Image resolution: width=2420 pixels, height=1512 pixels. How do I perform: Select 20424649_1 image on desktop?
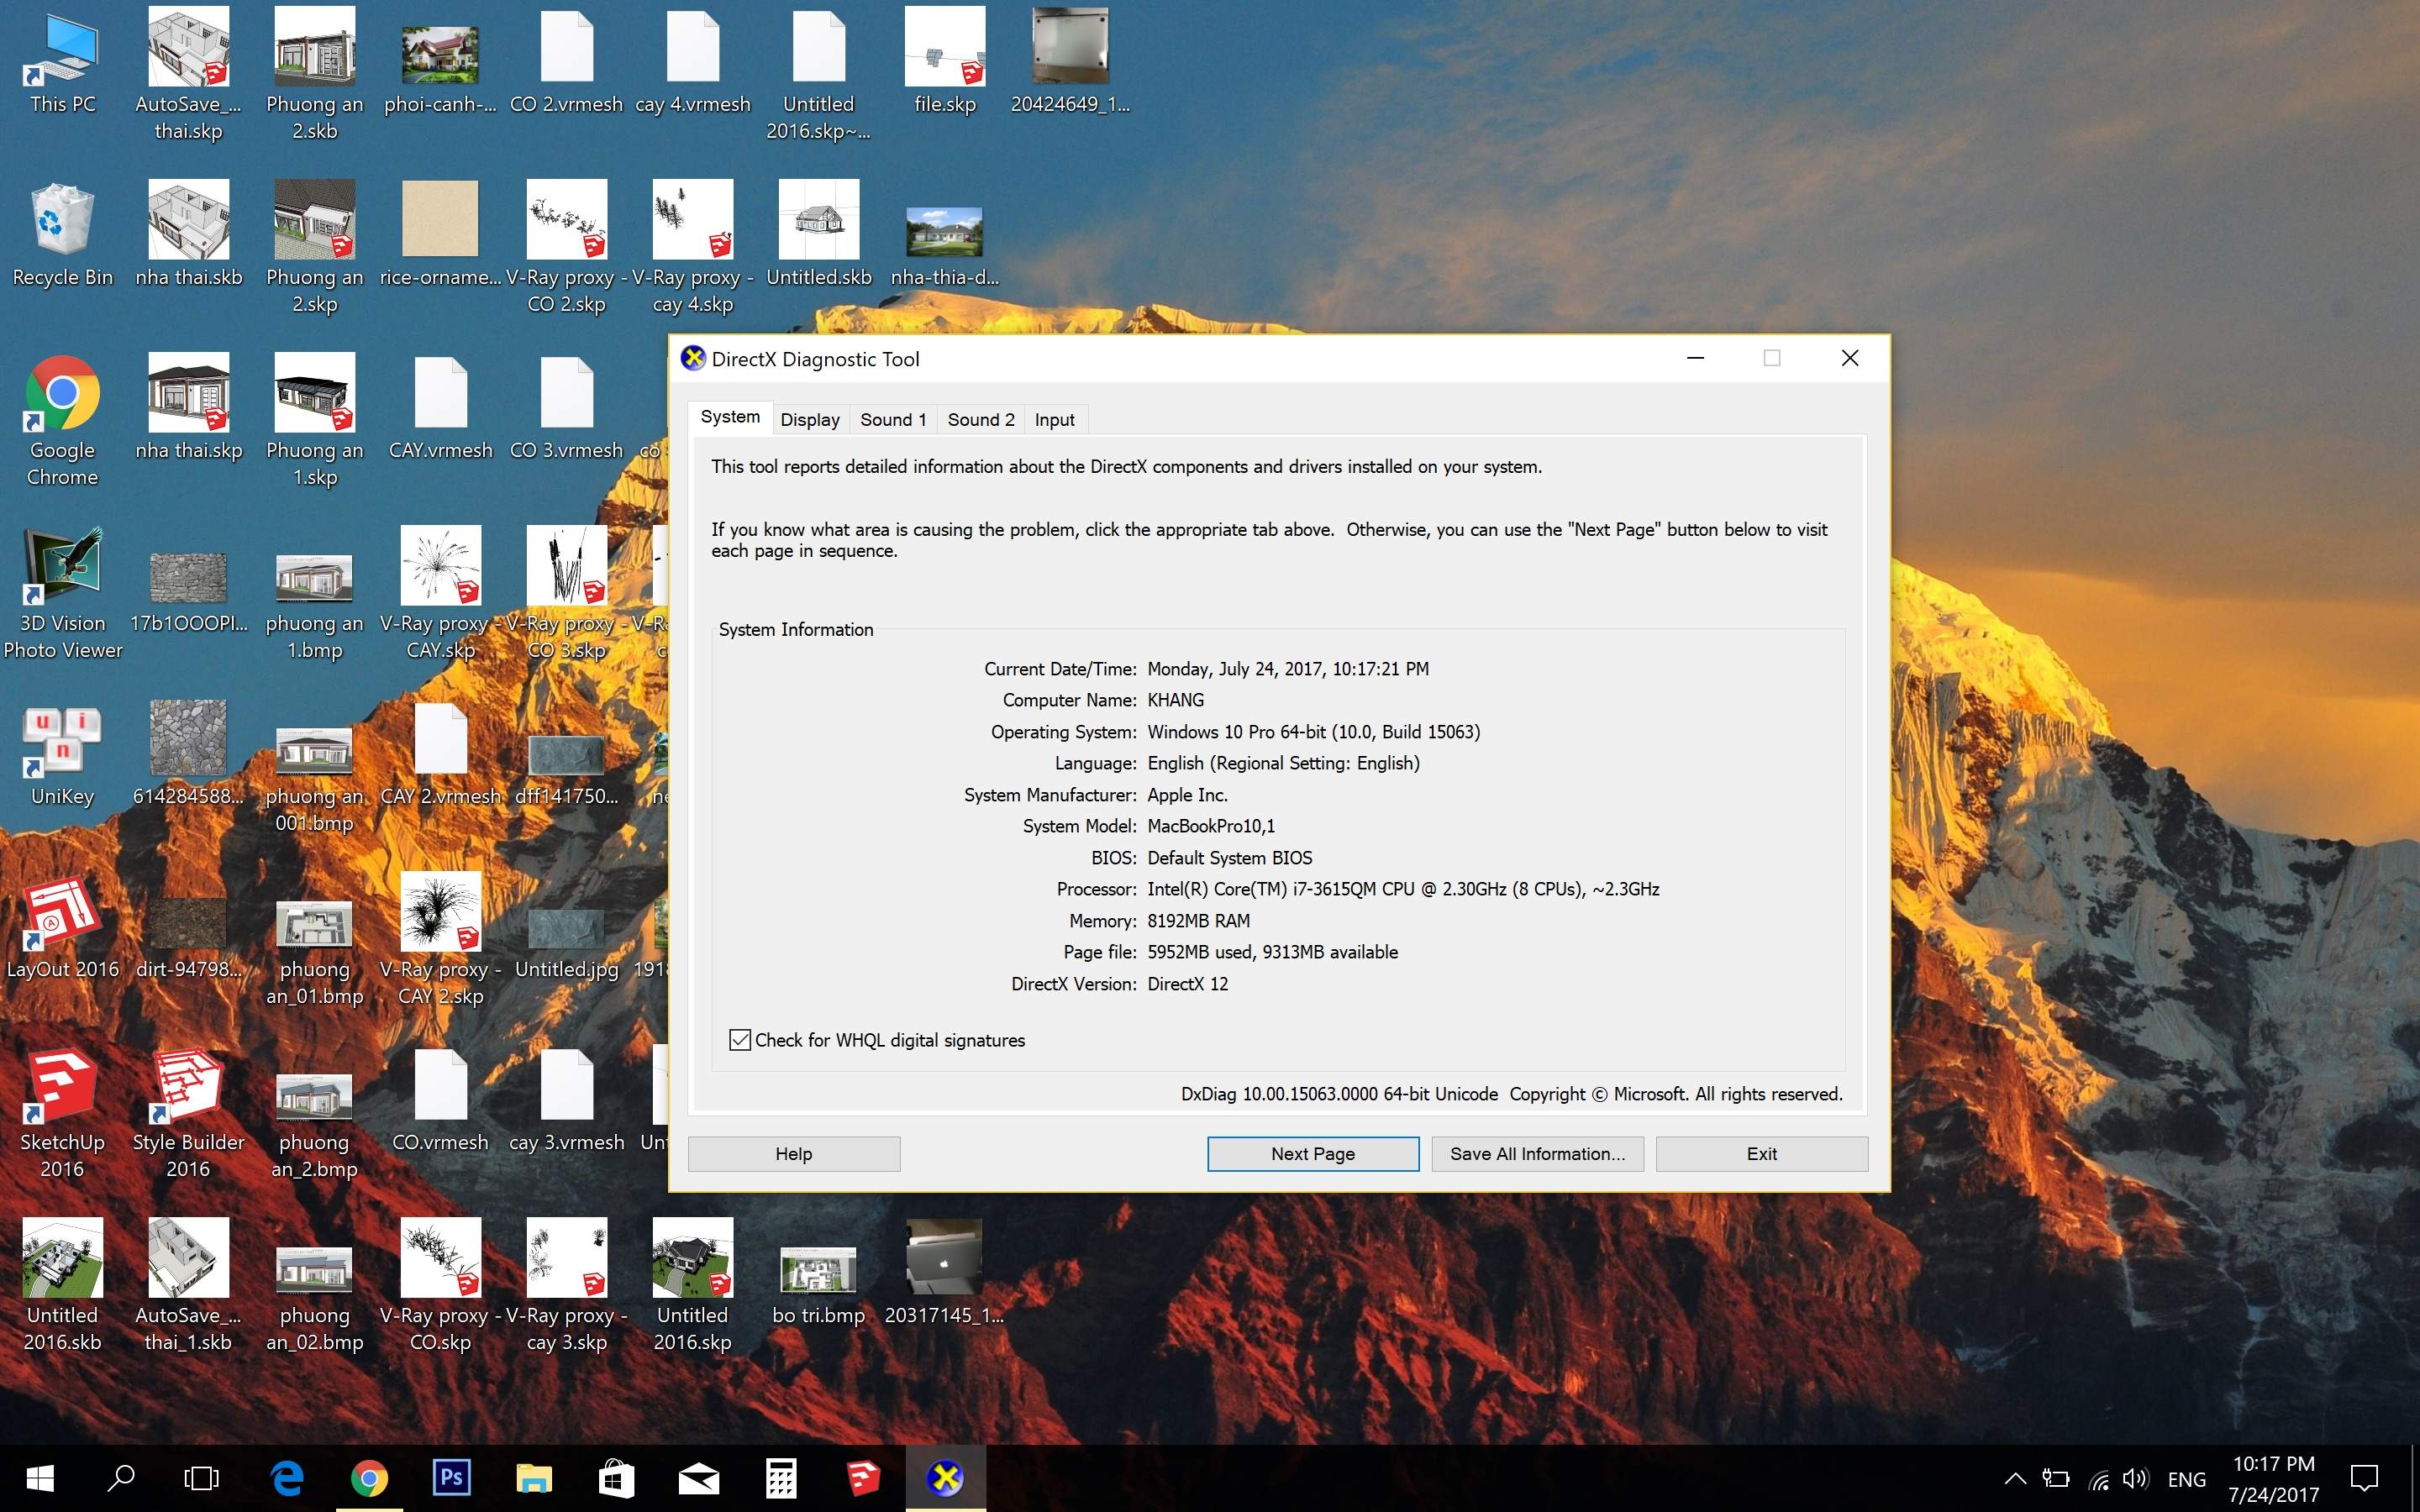click(x=1070, y=62)
